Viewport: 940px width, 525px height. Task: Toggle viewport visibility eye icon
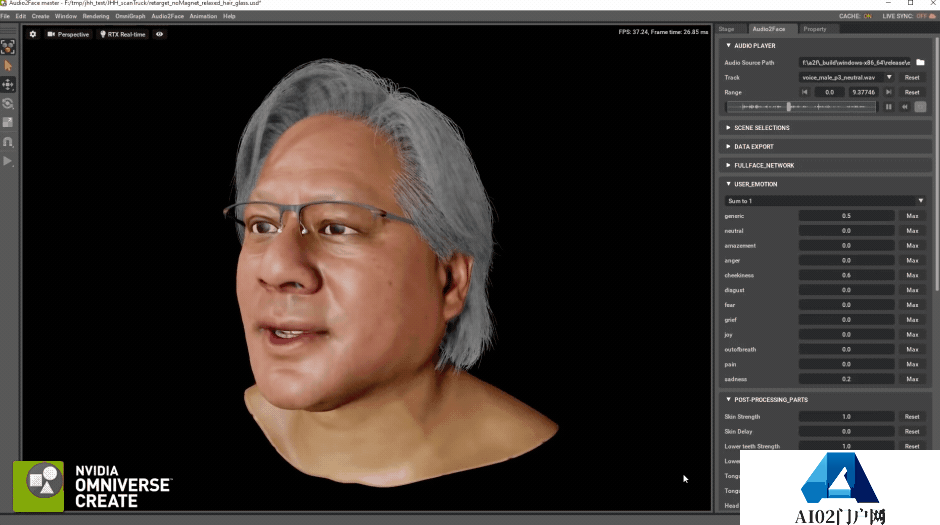click(x=160, y=34)
